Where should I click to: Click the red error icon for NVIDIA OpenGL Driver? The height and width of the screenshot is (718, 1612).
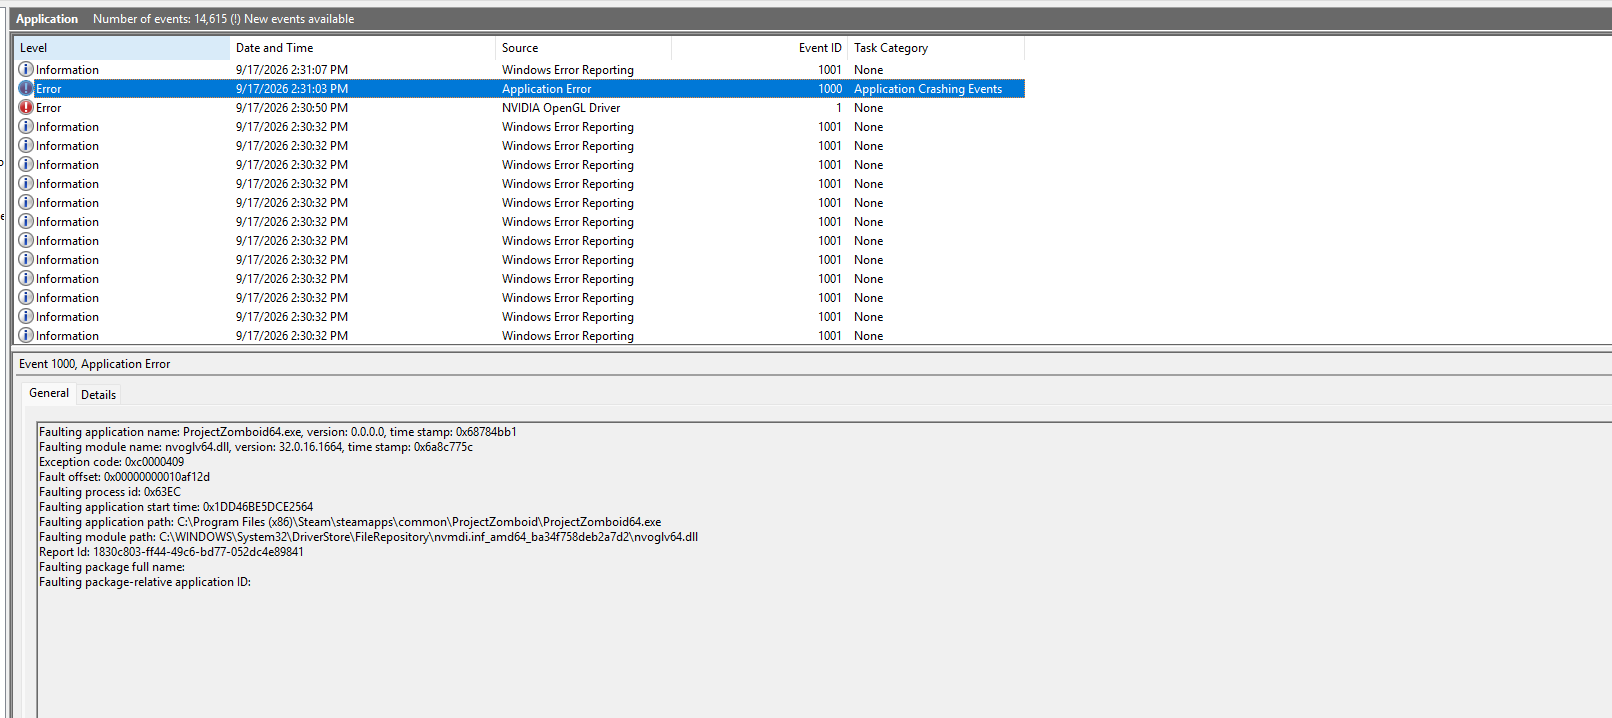point(26,107)
